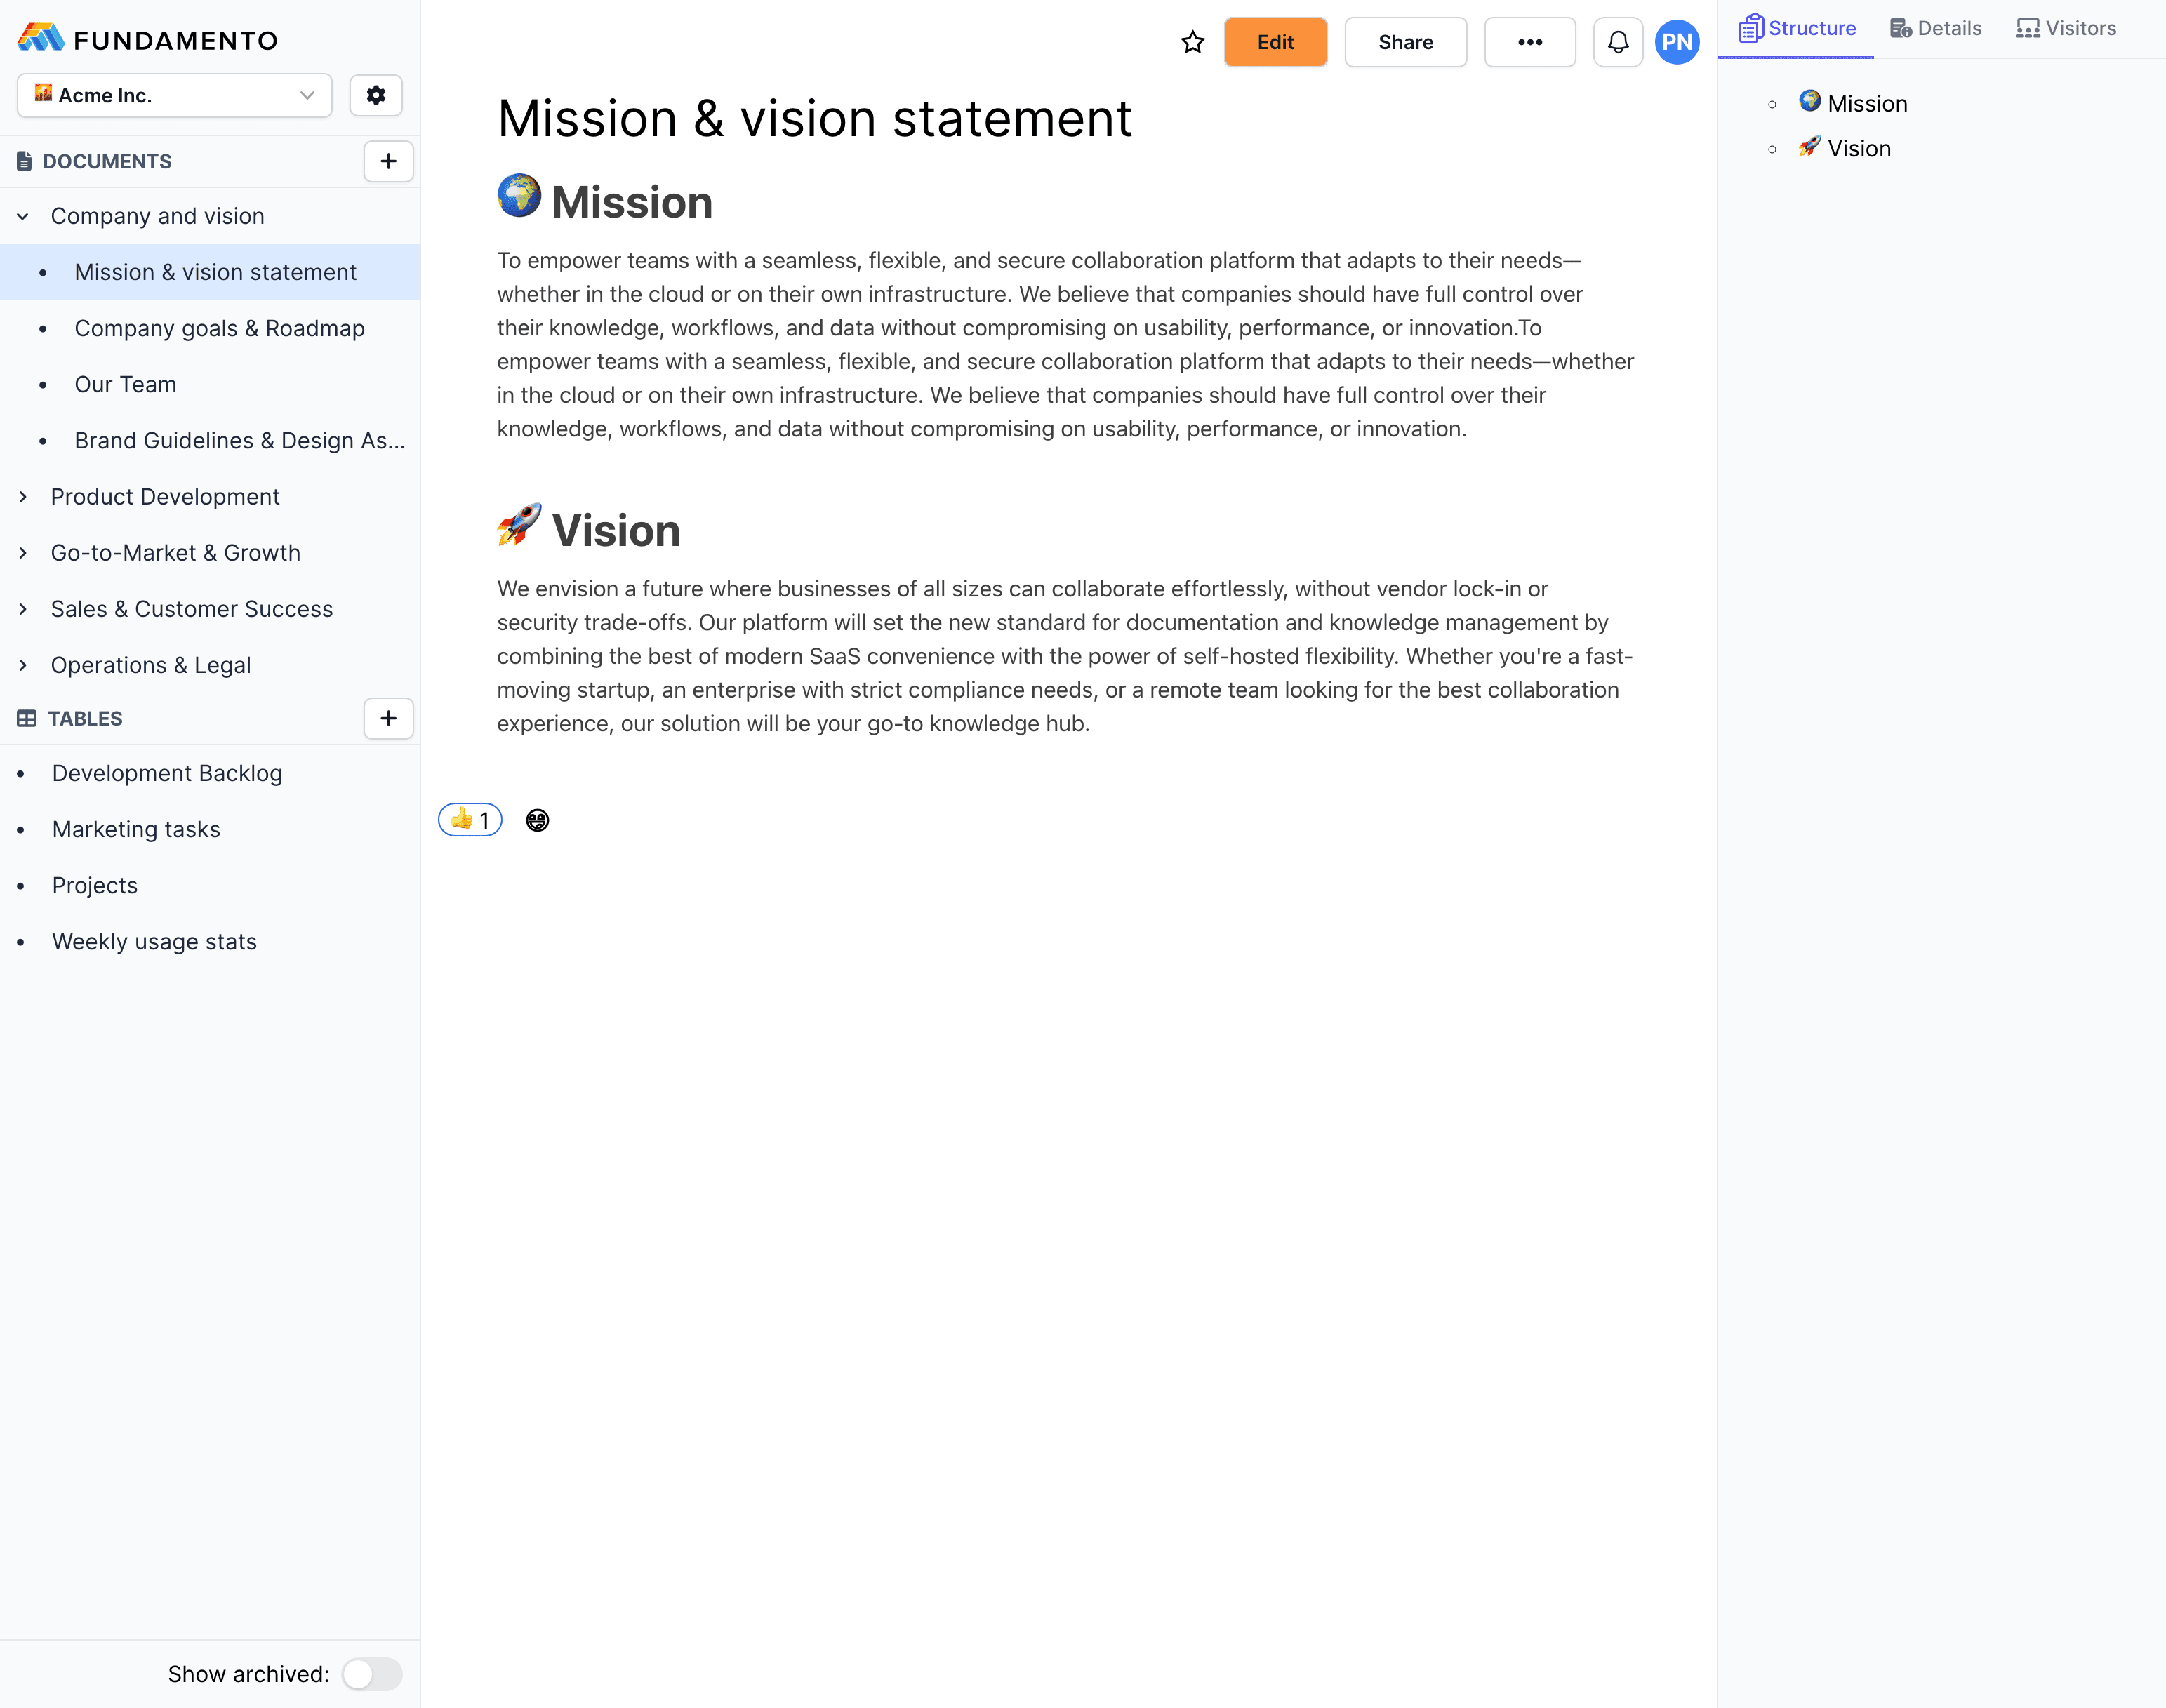Add a thumbs up reaction
This screenshot has height=1708, width=2166.
(469, 819)
